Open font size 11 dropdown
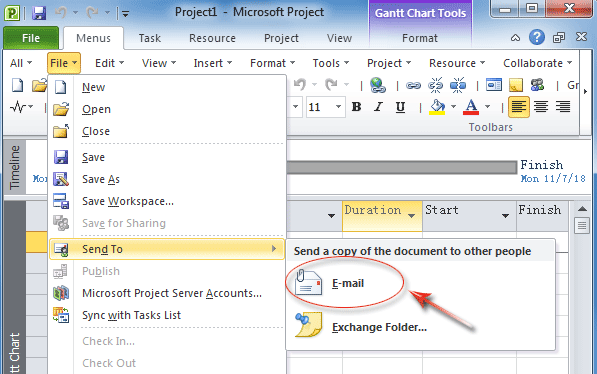The width and height of the screenshot is (597, 374). [x=338, y=107]
